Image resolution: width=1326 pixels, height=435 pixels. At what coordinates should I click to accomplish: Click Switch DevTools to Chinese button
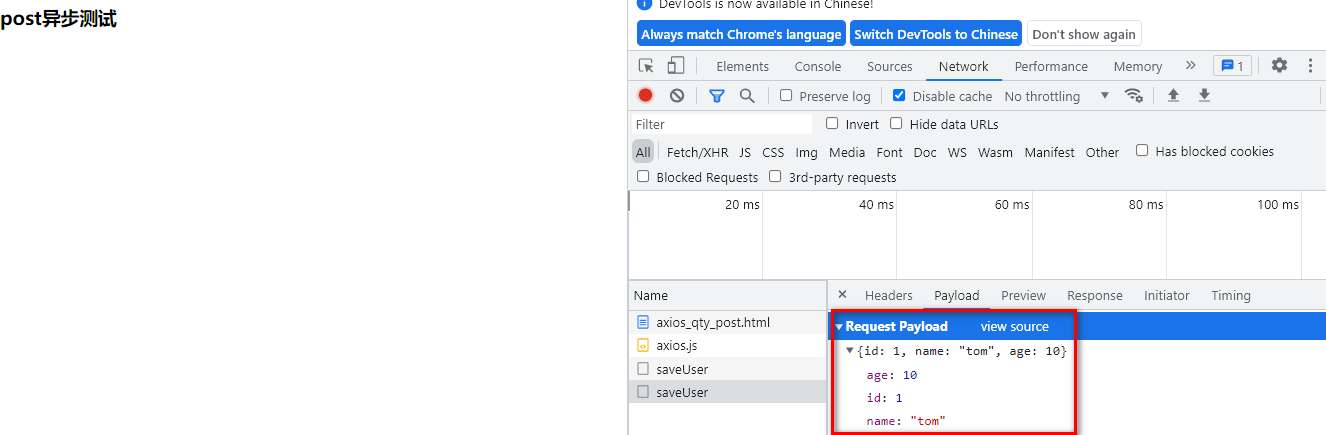[935, 34]
